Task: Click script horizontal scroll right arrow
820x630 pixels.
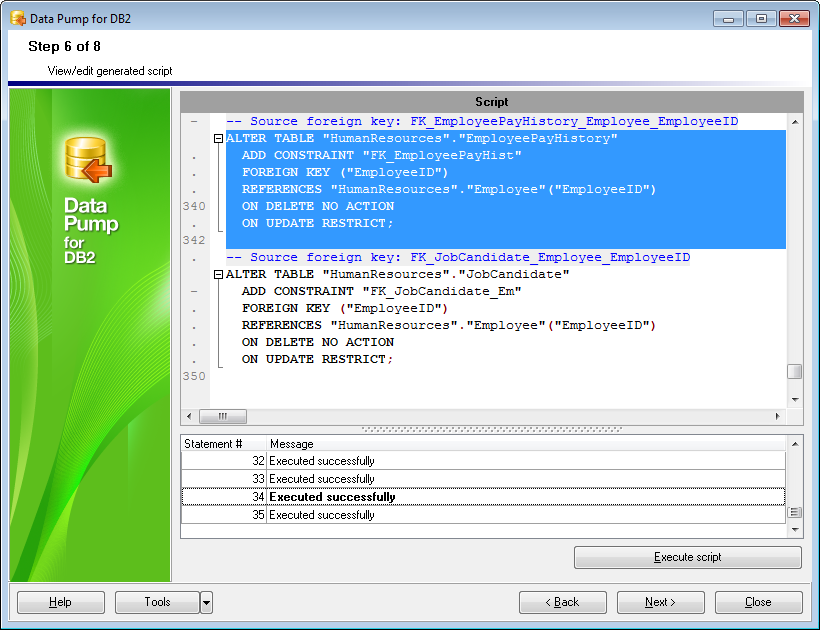Action: coord(778,416)
